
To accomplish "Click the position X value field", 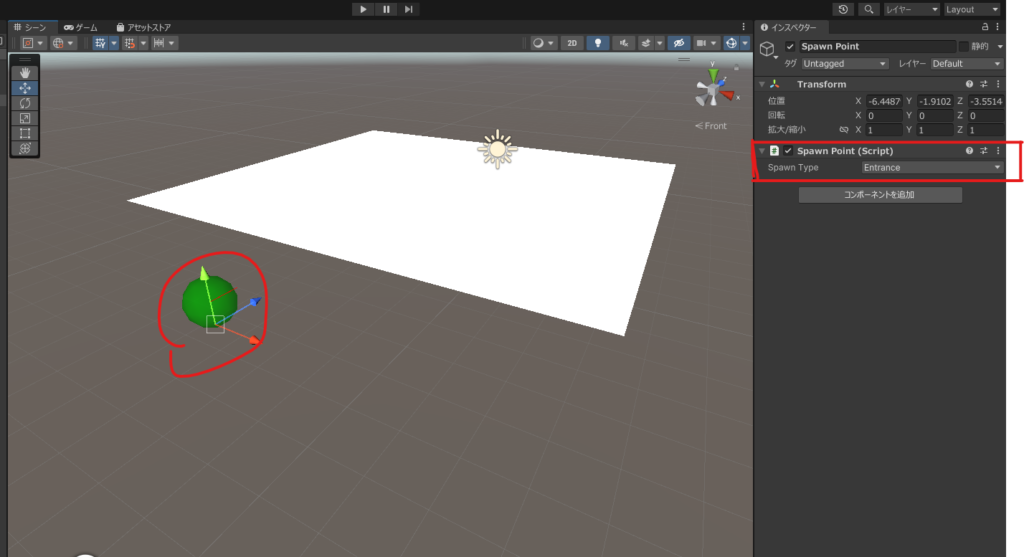I will point(883,101).
